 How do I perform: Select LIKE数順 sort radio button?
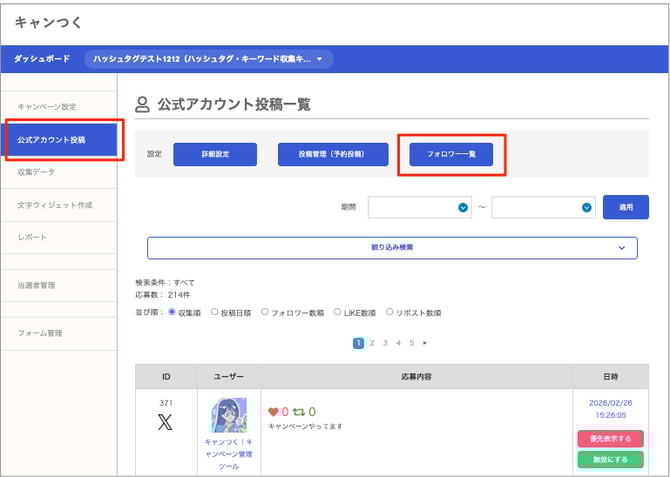[x=337, y=312]
